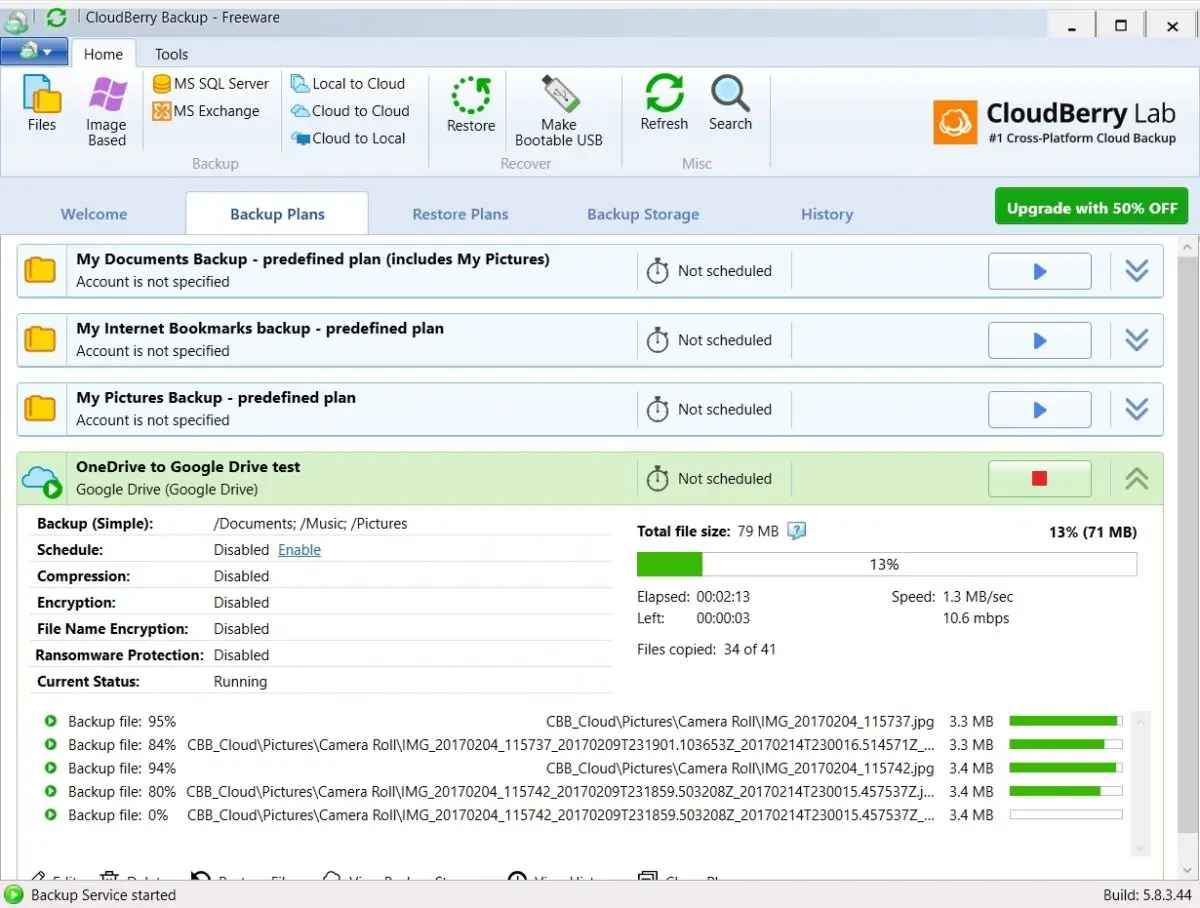Click the Backup Service started status text
This screenshot has width=1200, height=908.
(103, 895)
